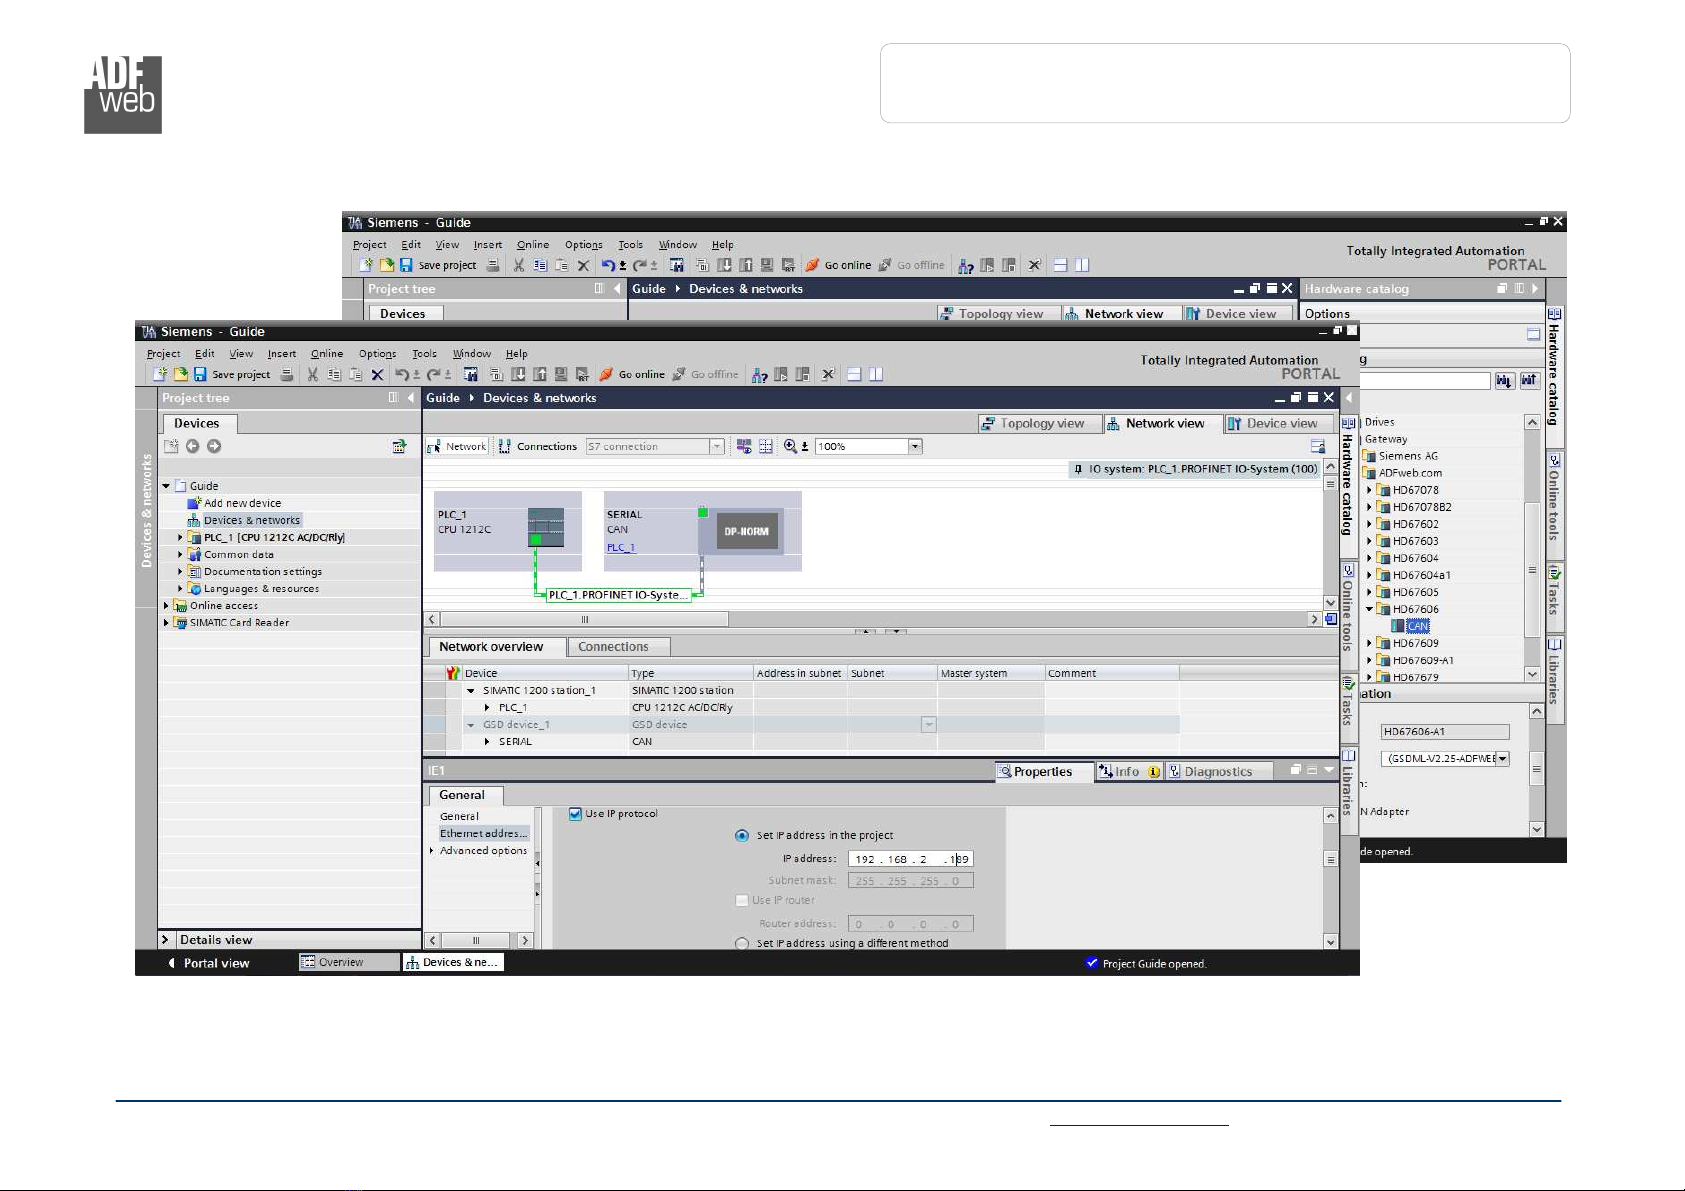Screen dimensions: 1685x1191
Task: Toggle the Use IP router checkbox
Action: click(x=742, y=900)
